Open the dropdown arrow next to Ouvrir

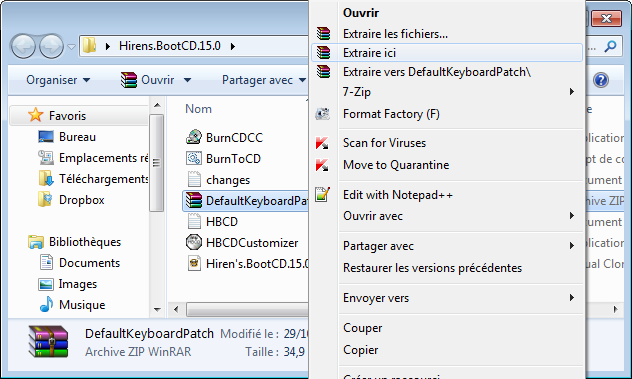tap(187, 80)
